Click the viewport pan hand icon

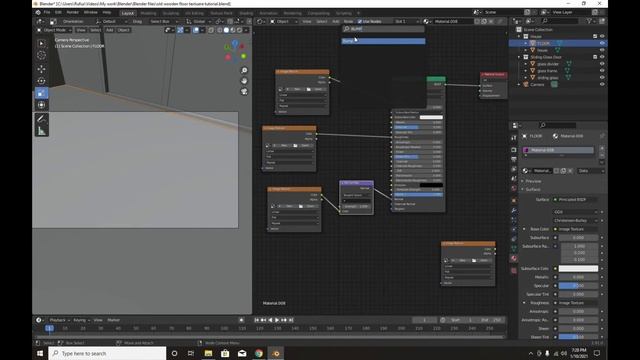(x=244, y=81)
